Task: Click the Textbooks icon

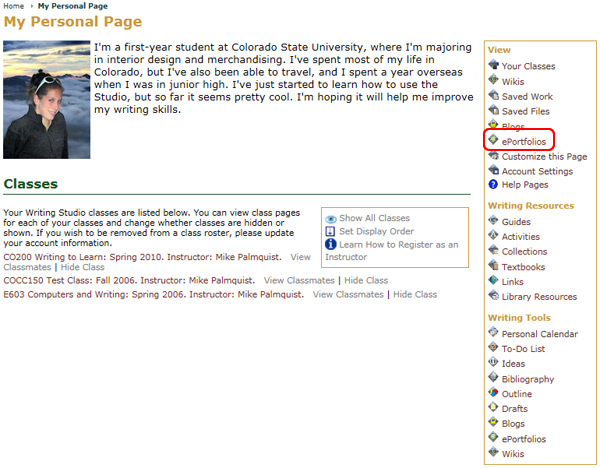Action: [x=494, y=265]
